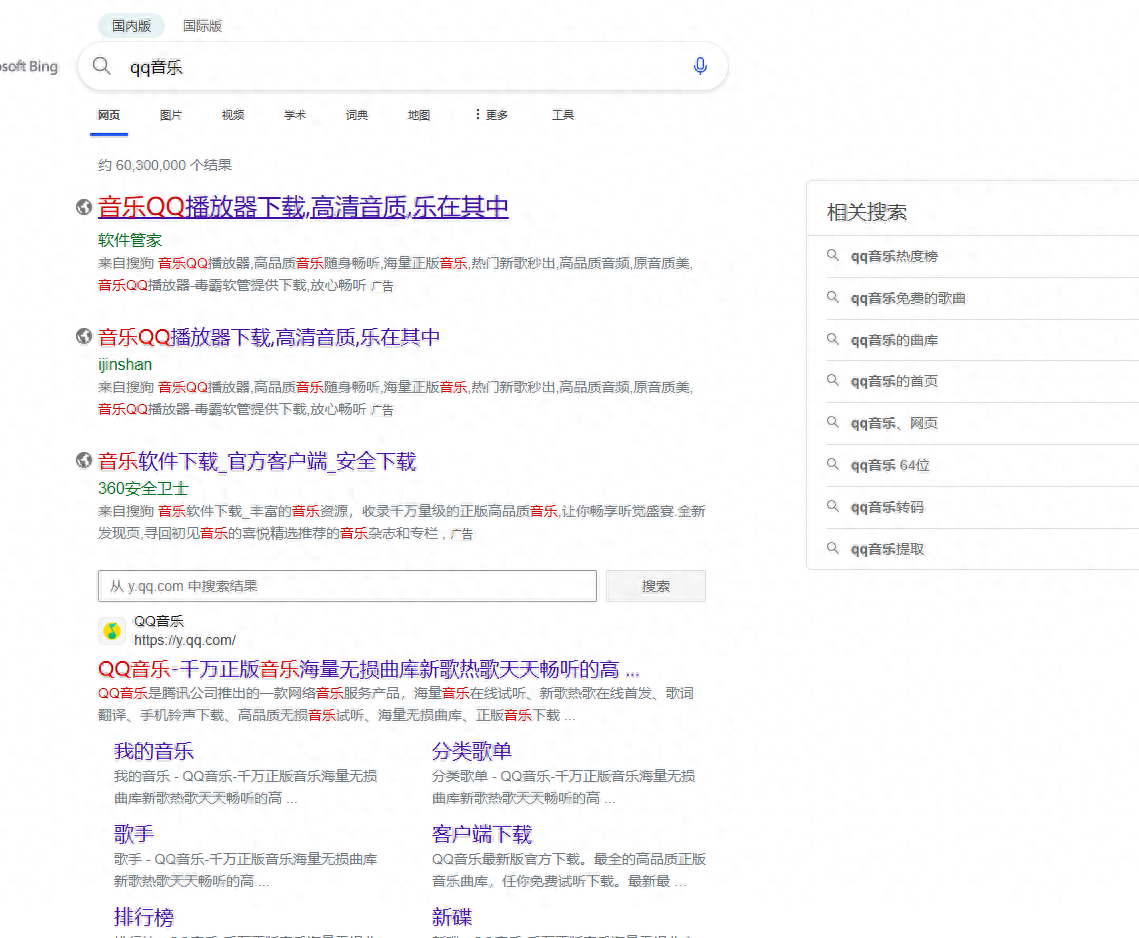Click the 搜索 button for site search
Viewport: 1139px width, 938px height.
[655, 585]
